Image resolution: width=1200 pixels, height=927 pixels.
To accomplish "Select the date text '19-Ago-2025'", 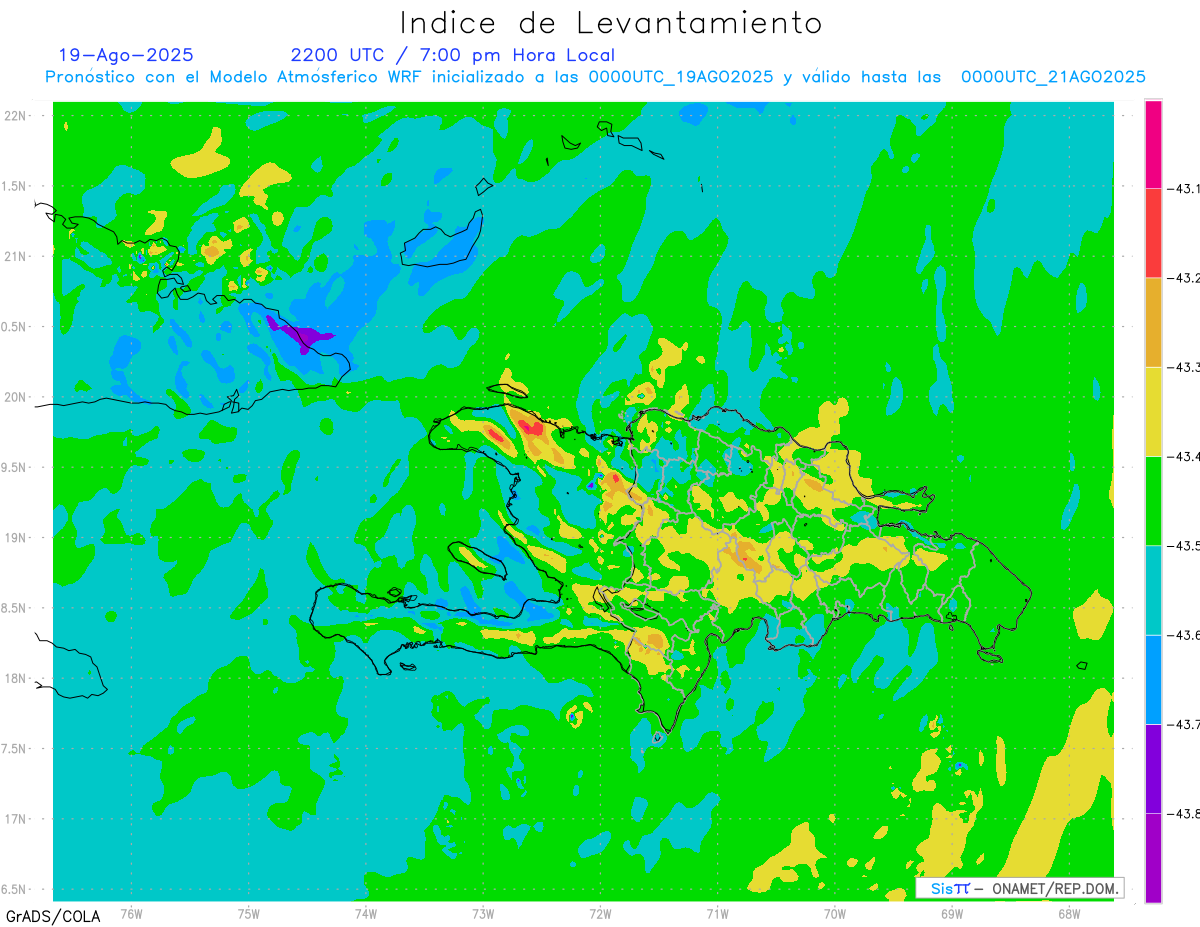I will (126, 55).
